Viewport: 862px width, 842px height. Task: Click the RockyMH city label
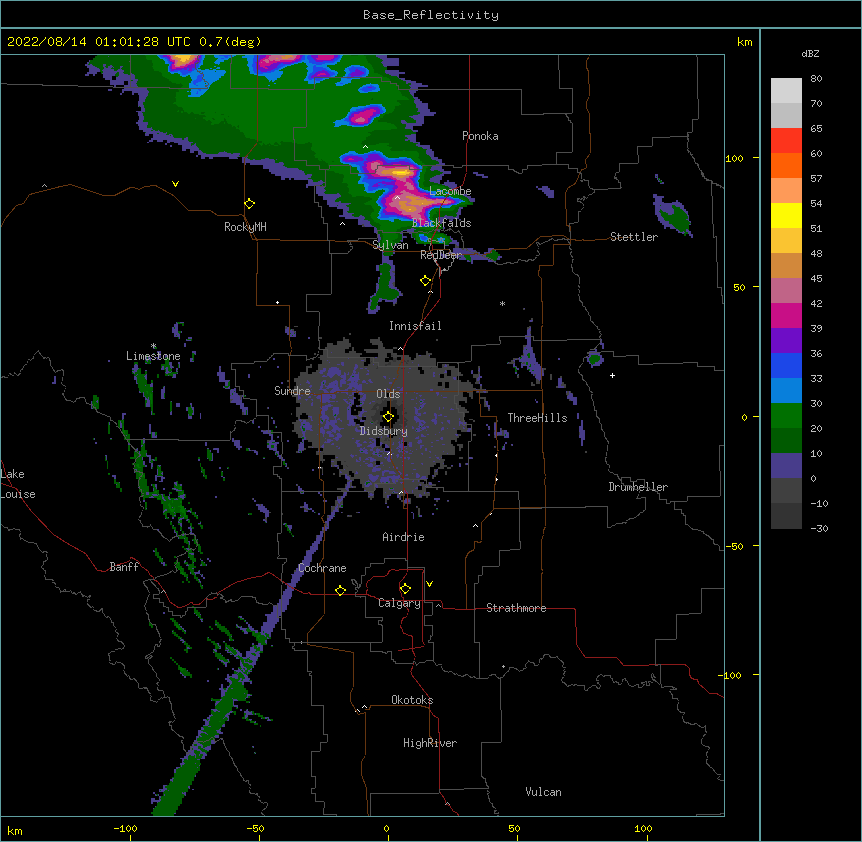245,227
